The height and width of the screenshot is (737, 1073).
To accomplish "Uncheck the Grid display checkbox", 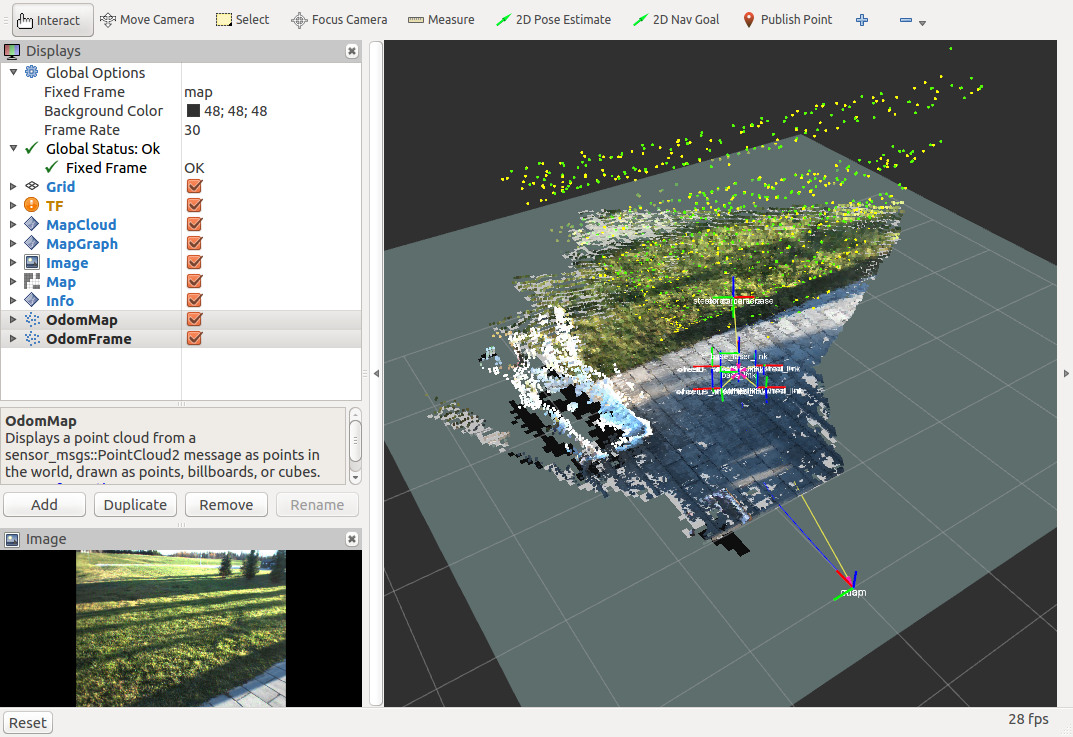I will click(x=195, y=187).
